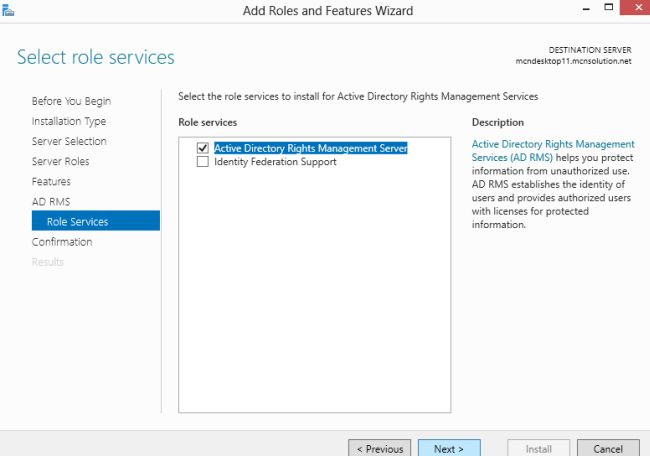
Task: Go to the Confirmation step
Action: [x=62, y=241]
